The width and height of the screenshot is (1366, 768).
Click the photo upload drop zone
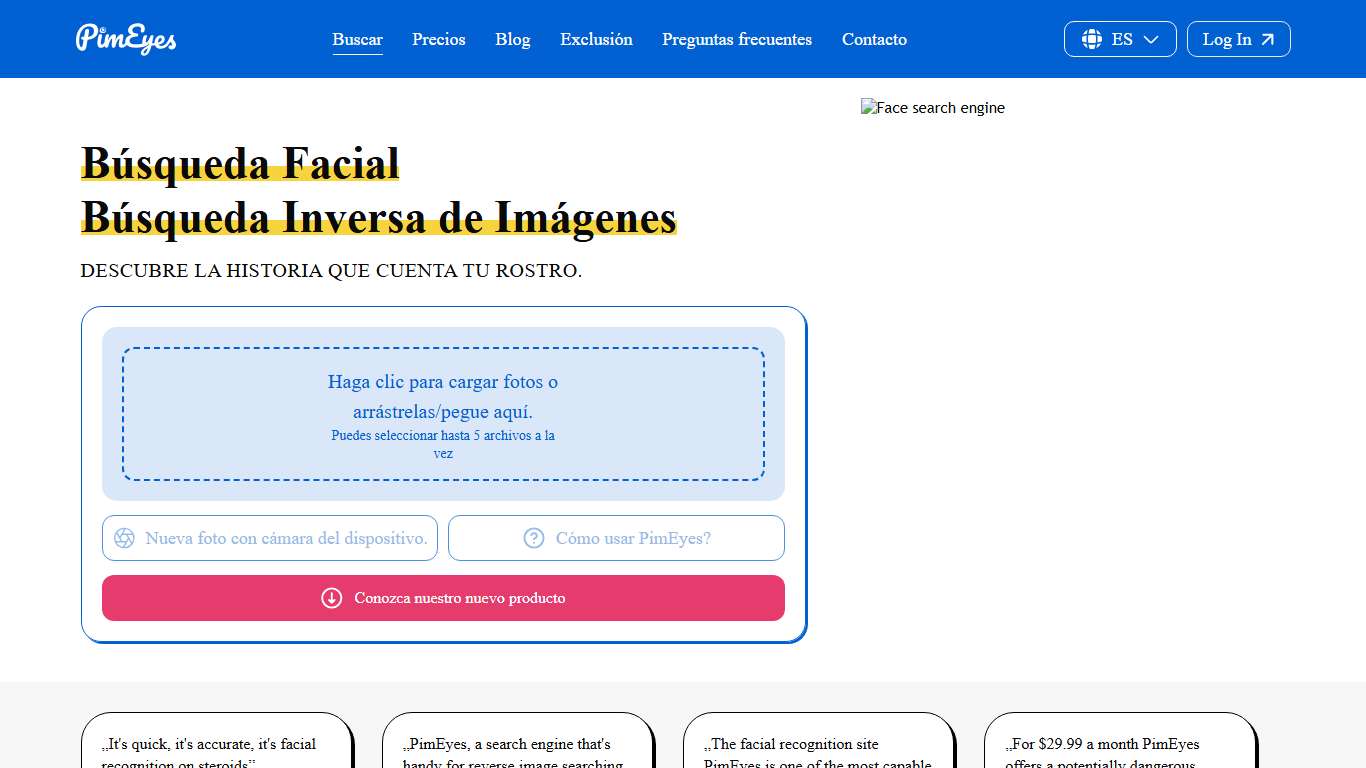443,413
